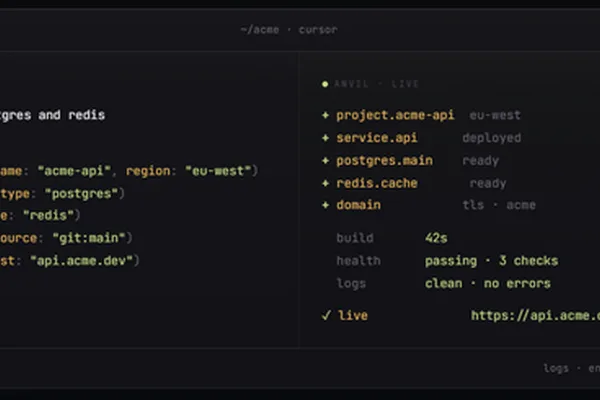The width and height of the screenshot is (600, 400).
Task: Click the 42s build time value
Action: 436,238
